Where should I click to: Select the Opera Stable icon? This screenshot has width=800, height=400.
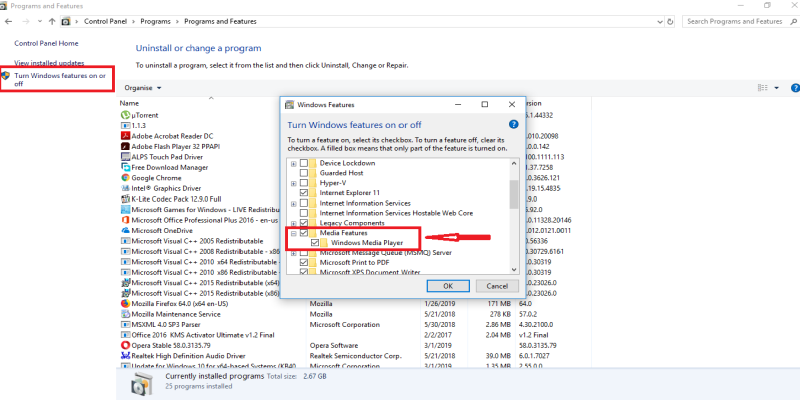click(126, 345)
